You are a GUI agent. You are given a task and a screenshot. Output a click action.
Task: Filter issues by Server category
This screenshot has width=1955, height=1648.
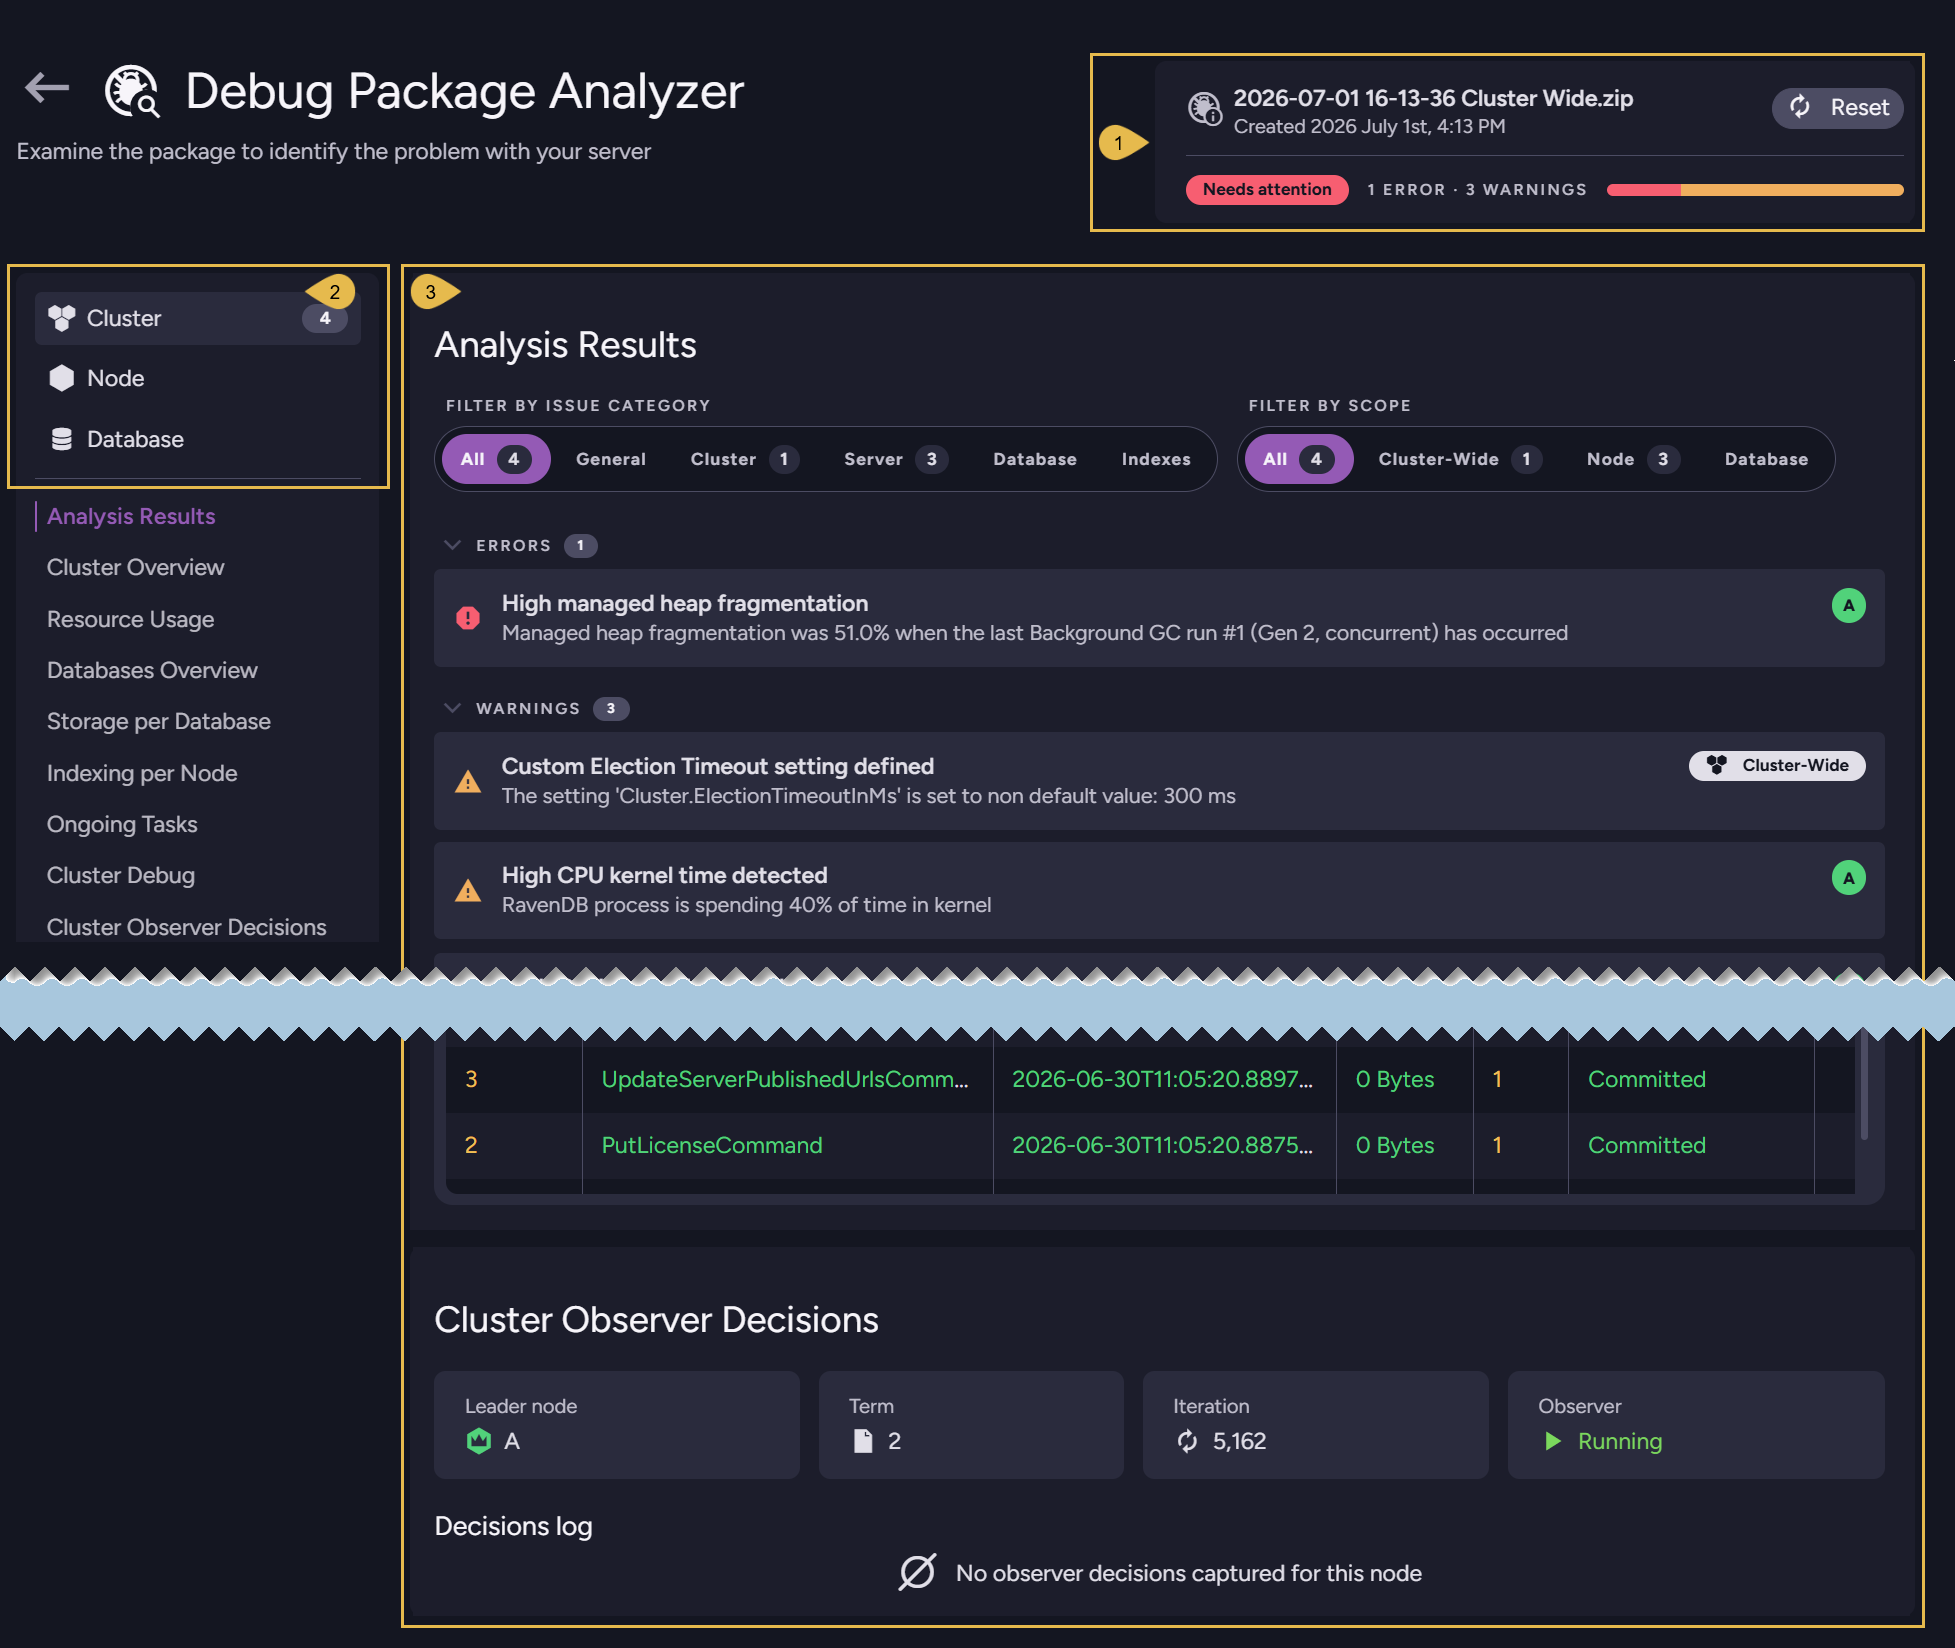(895, 459)
